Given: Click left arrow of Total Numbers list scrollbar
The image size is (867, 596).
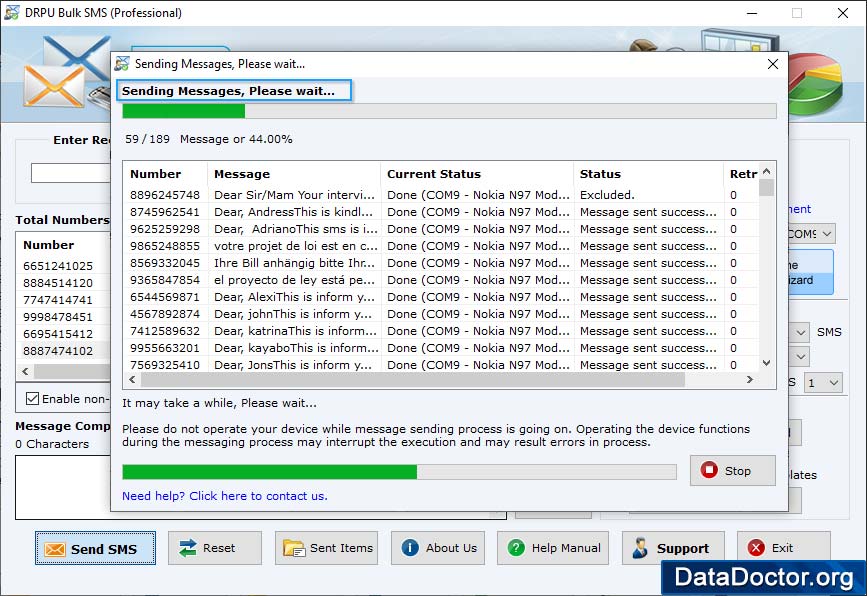Looking at the screenshot, I should pos(25,372).
